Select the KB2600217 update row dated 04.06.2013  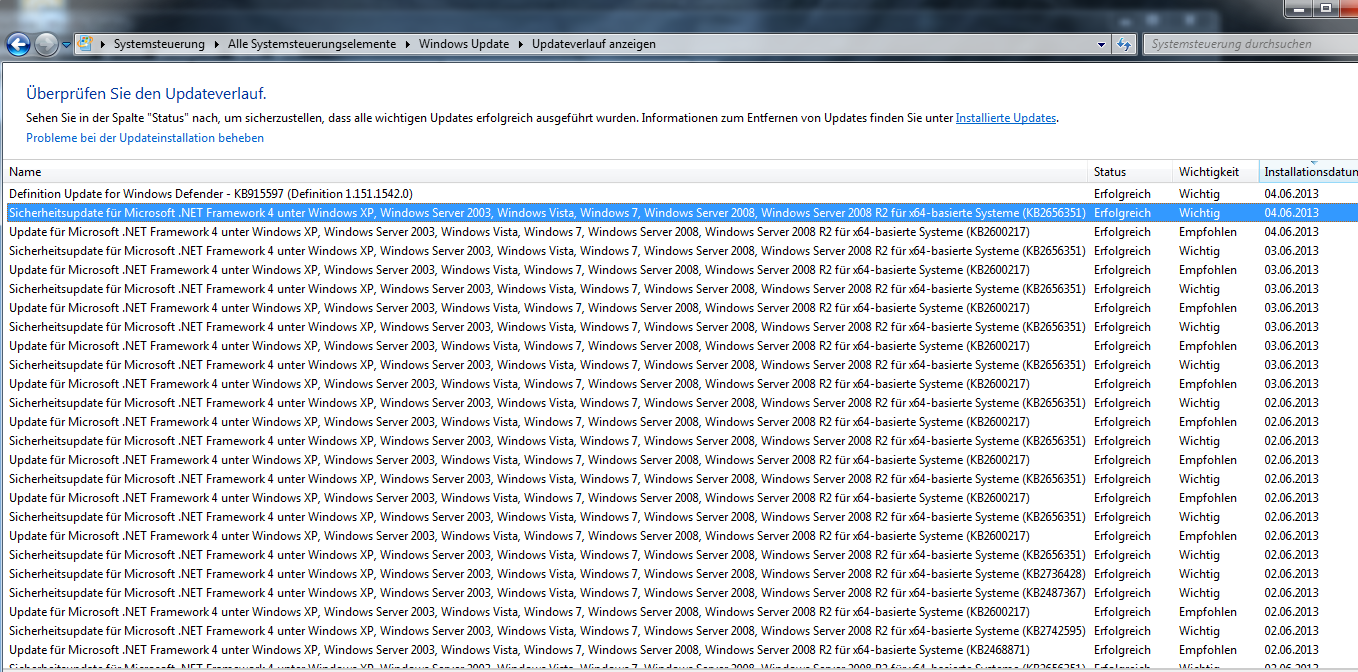[x=680, y=232]
